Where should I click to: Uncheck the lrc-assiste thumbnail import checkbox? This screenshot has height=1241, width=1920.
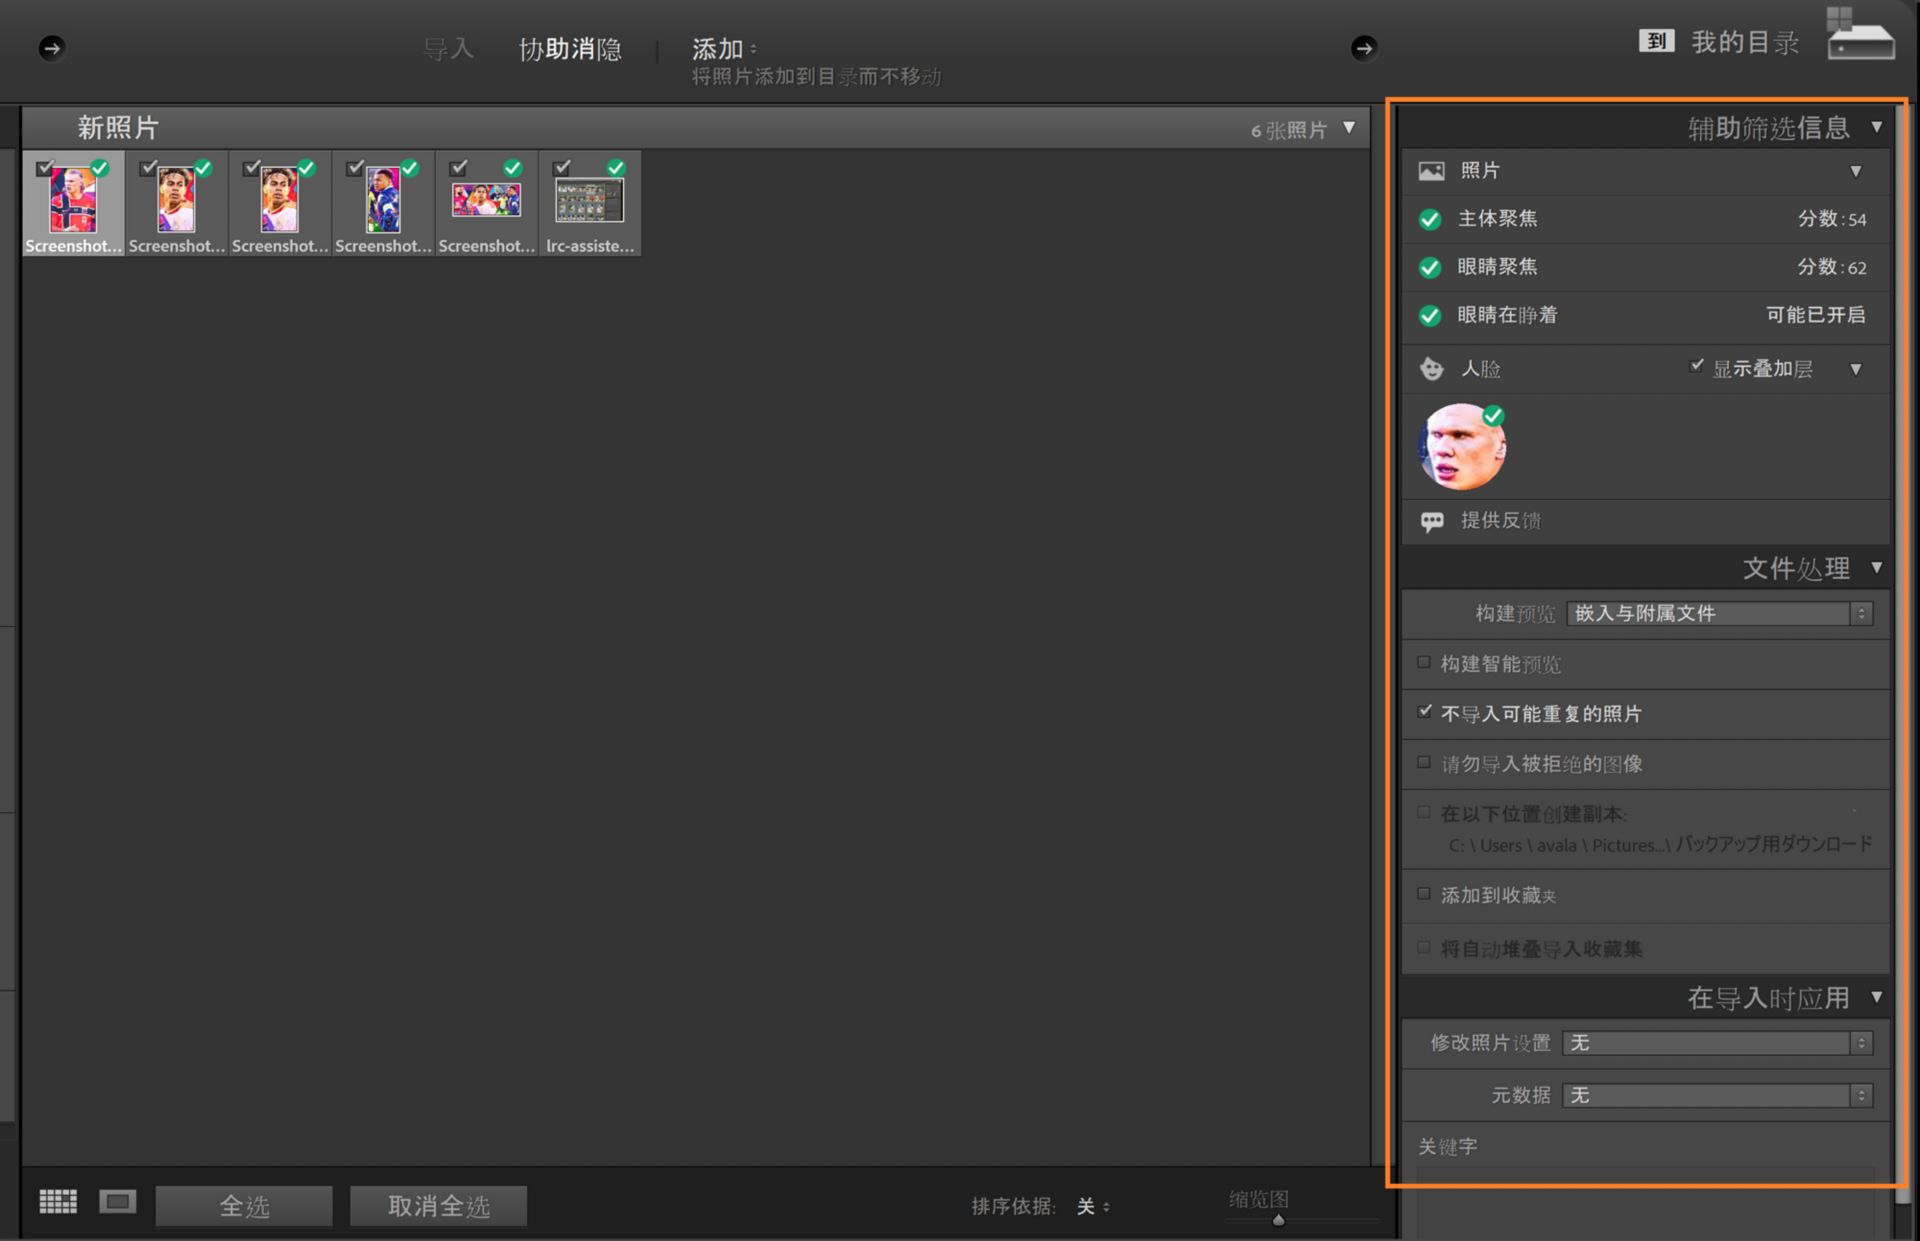pyautogui.click(x=562, y=168)
